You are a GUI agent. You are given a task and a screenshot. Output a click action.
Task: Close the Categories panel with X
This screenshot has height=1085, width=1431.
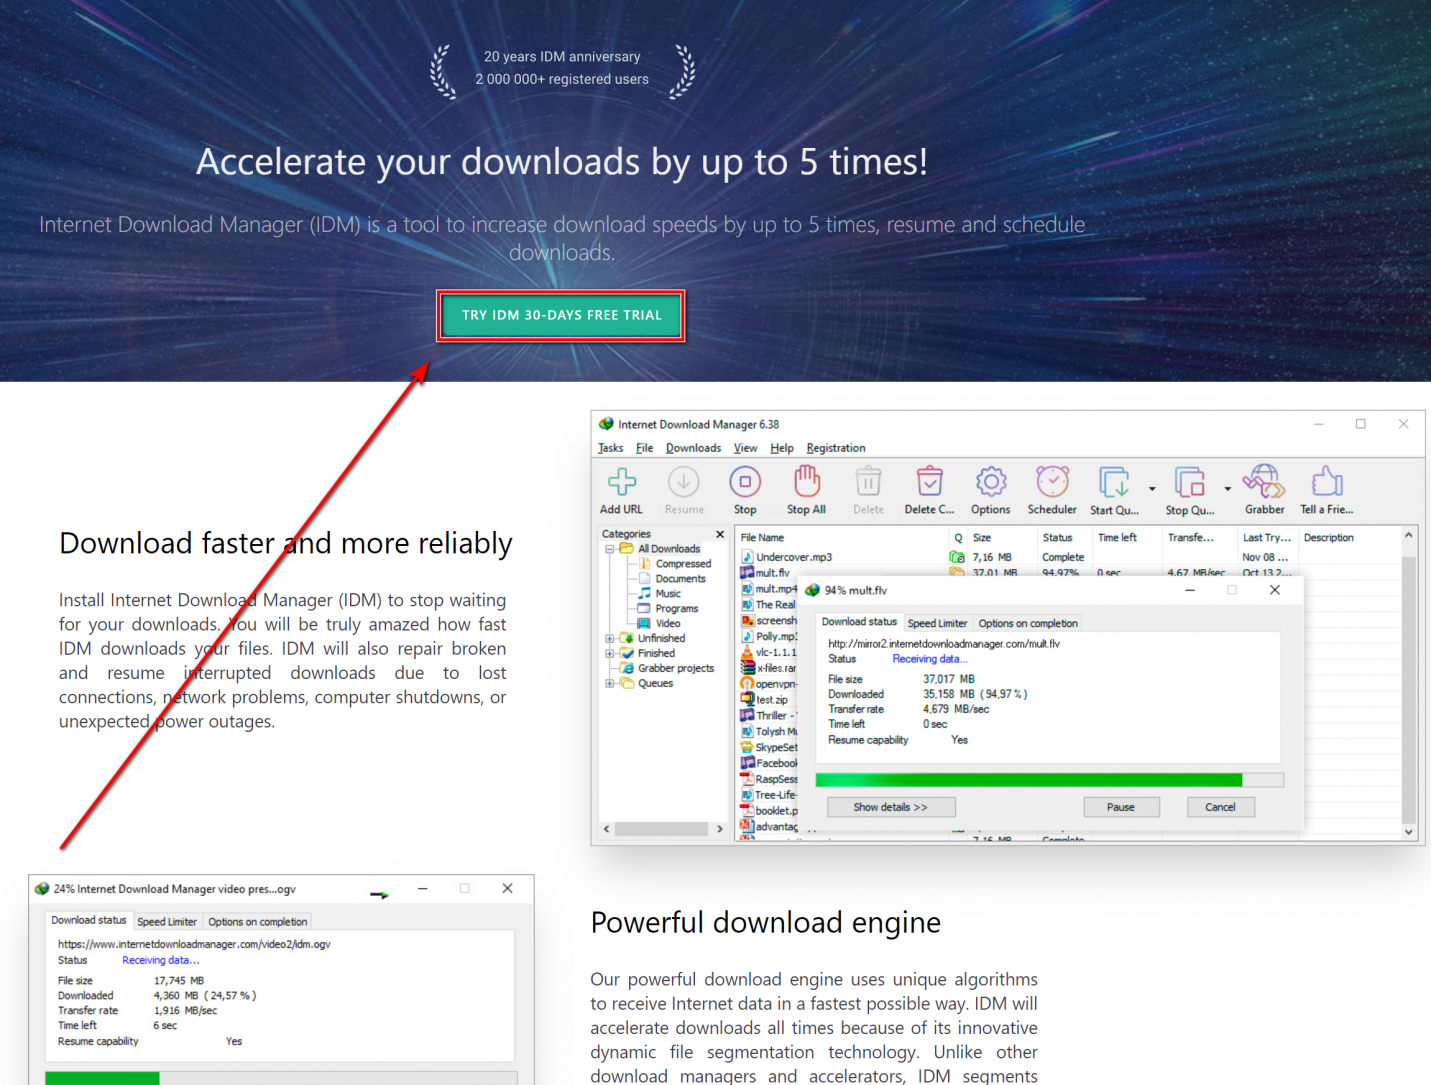[x=720, y=534]
